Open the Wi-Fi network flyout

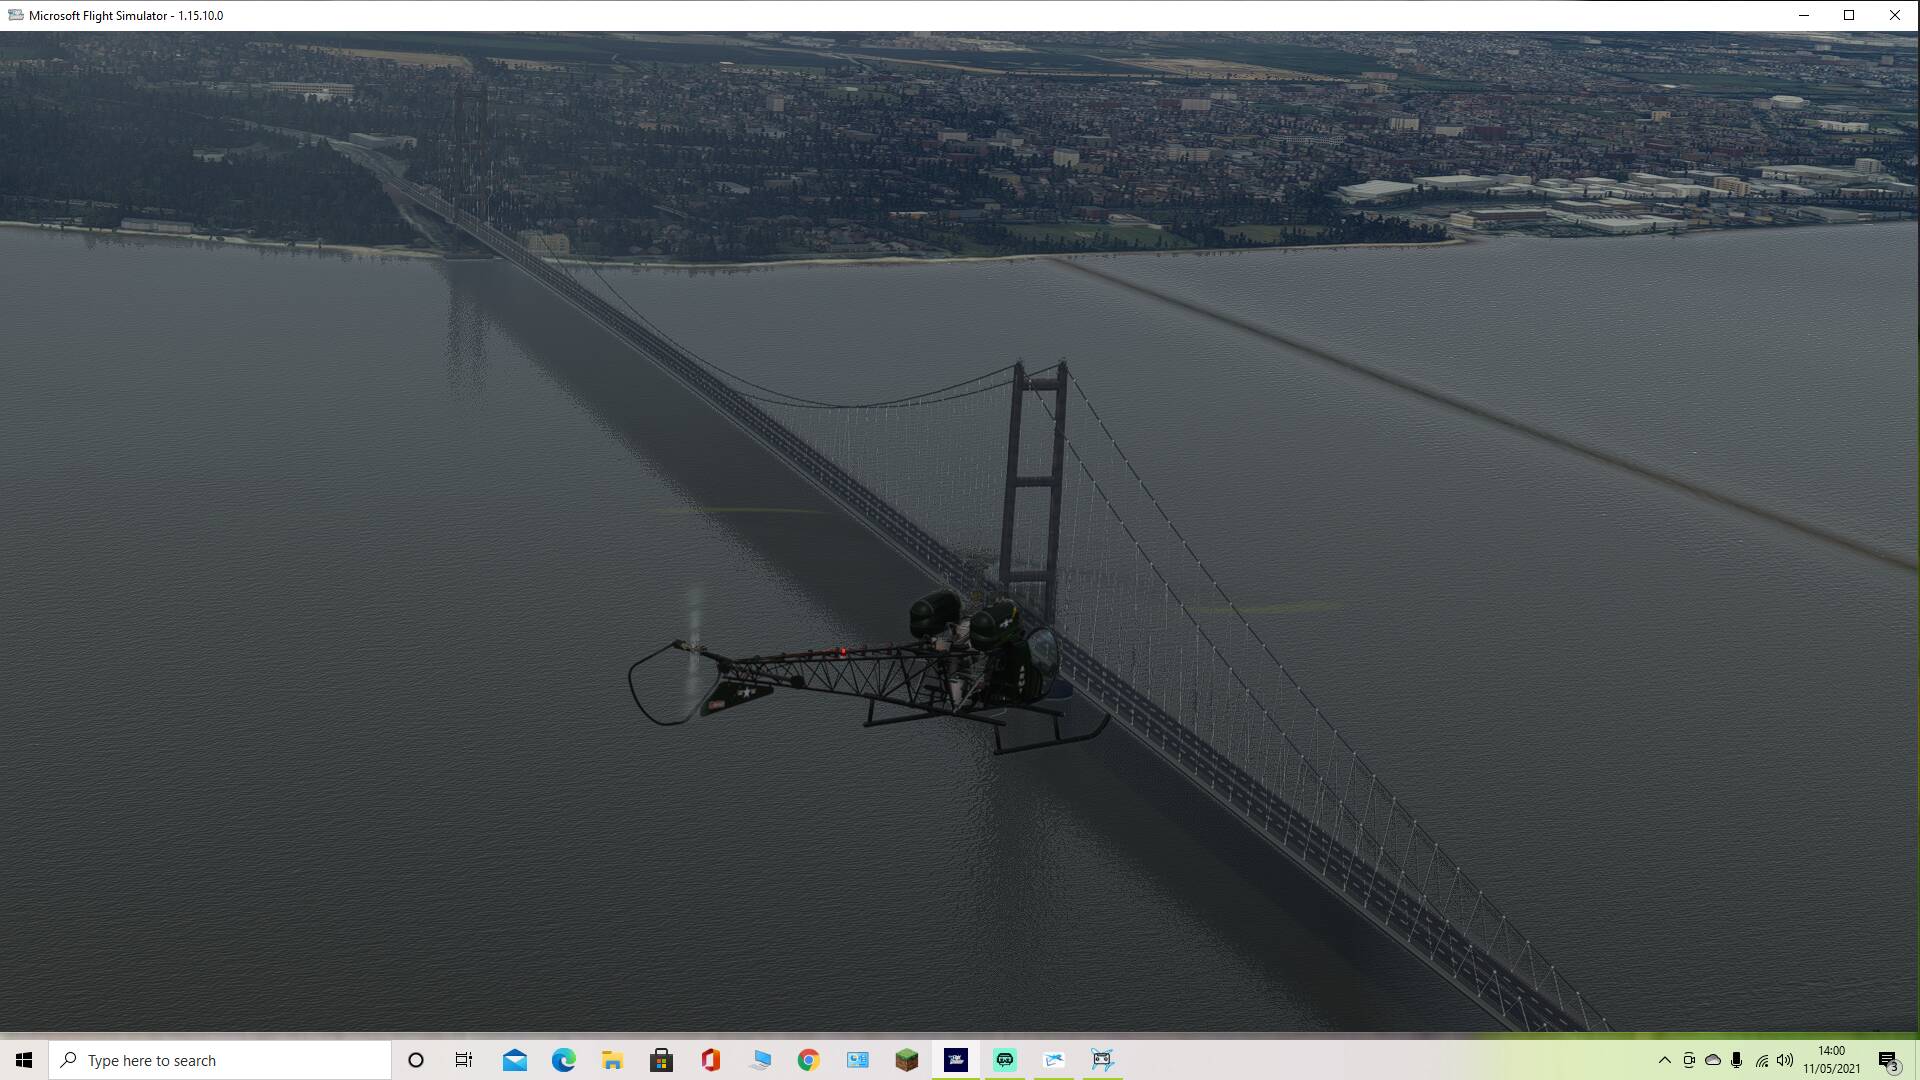(x=1761, y=1060)
